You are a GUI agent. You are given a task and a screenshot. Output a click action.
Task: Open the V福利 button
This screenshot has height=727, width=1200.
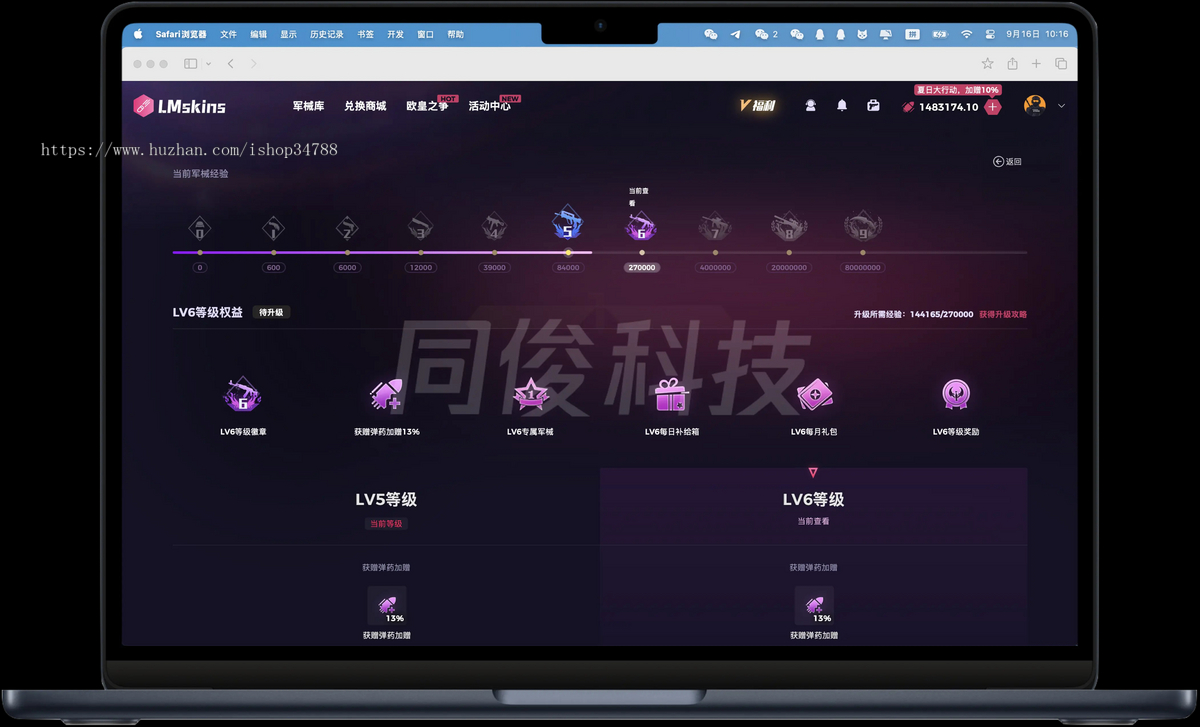[x=757, y=106]
